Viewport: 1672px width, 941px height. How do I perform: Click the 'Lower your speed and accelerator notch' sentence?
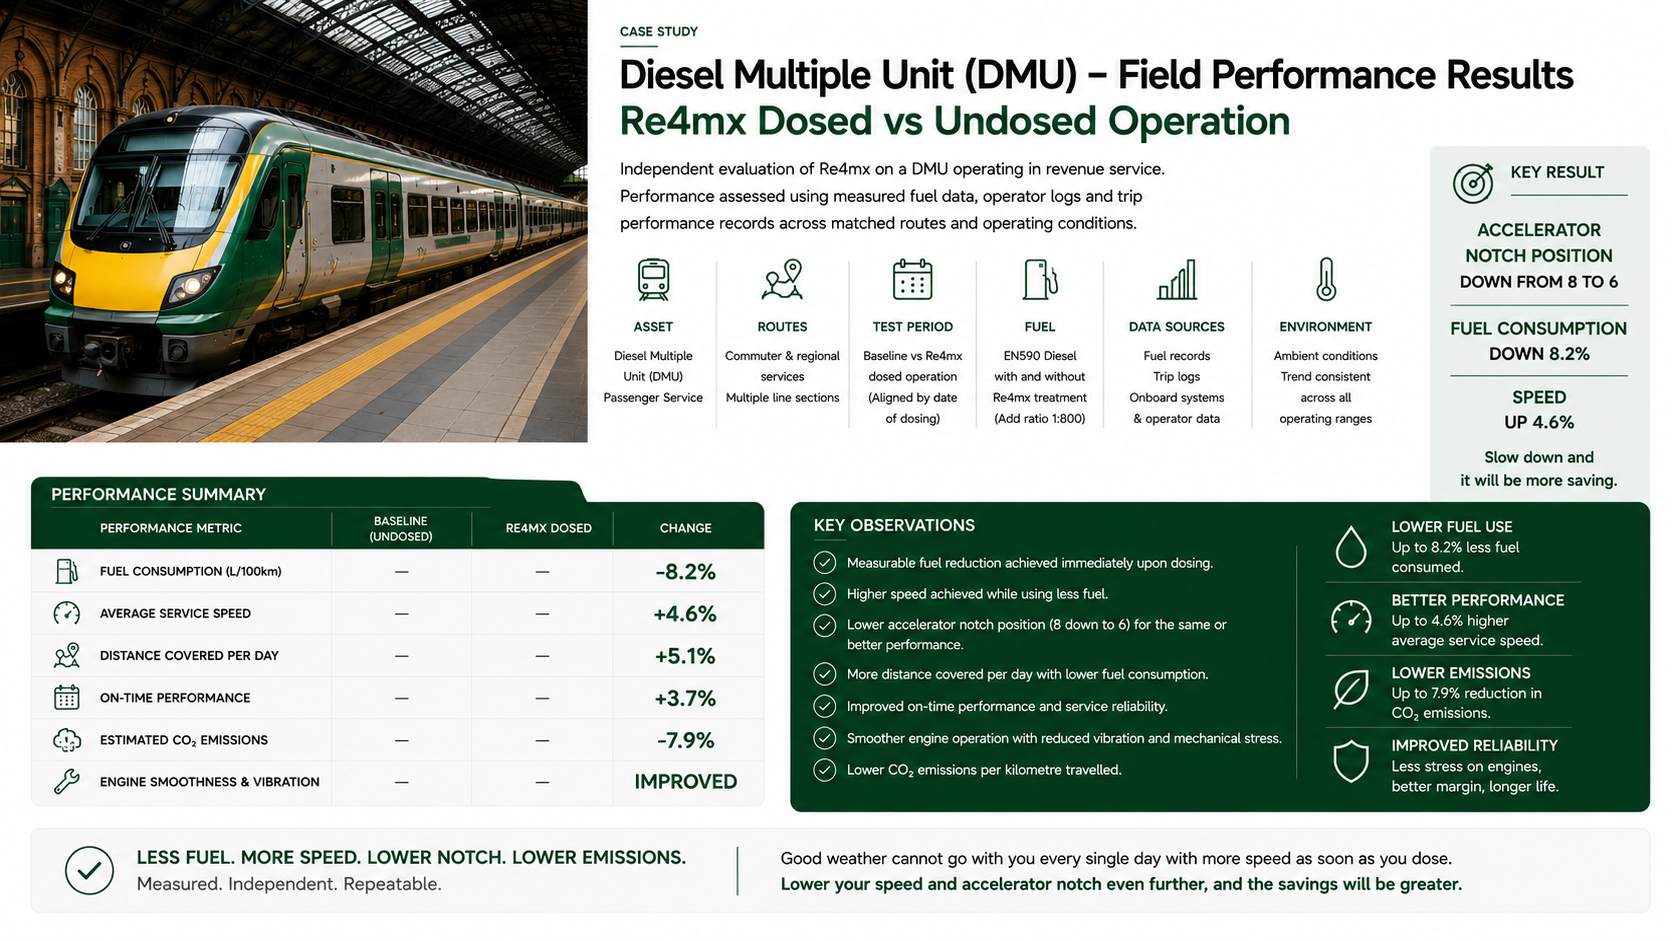[x=1121, y=884]
